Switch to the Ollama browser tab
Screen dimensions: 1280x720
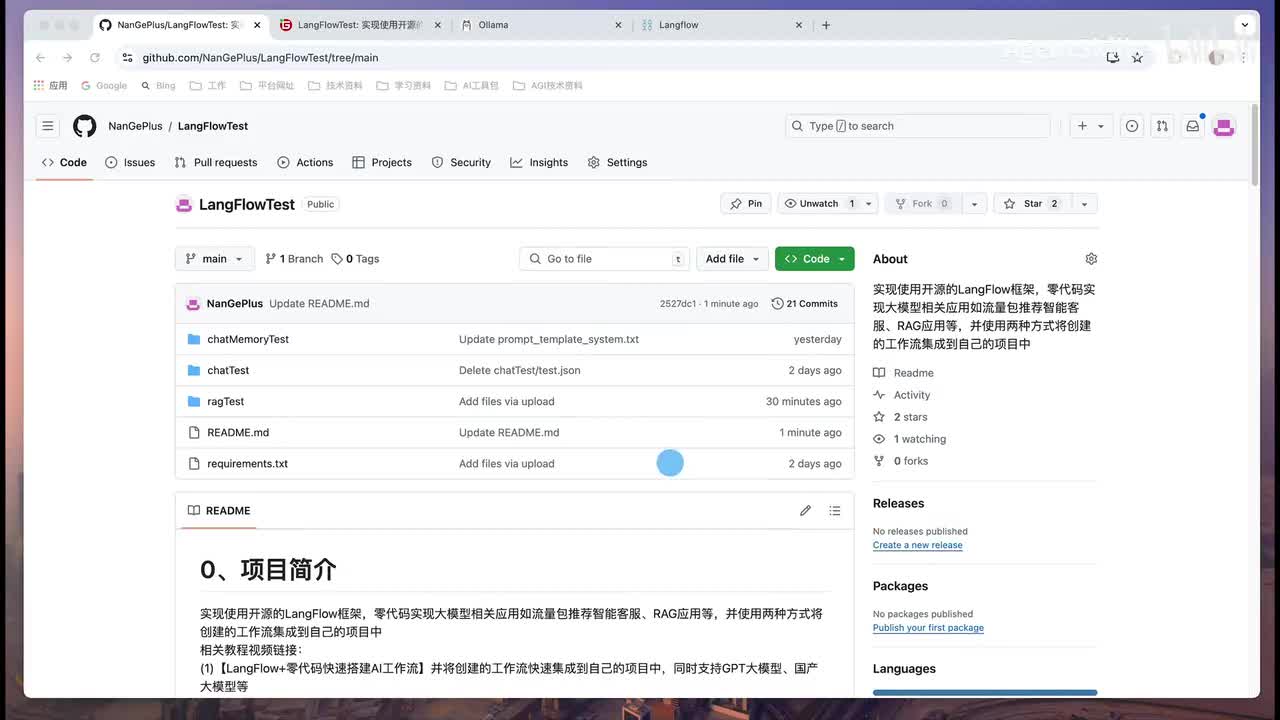coord(540,25)
